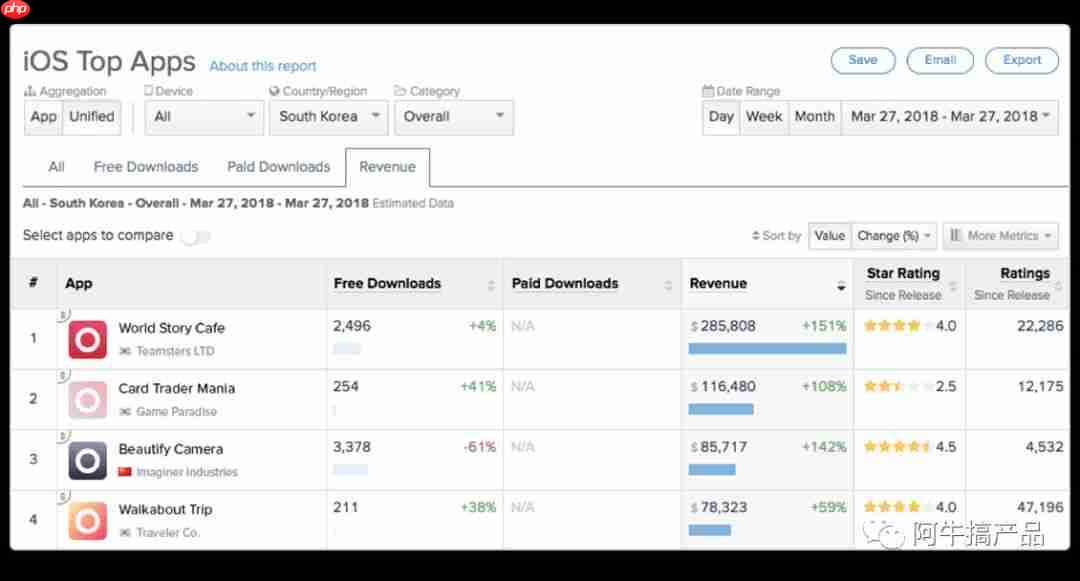Open the About this report link

click(x=262, y=66)
